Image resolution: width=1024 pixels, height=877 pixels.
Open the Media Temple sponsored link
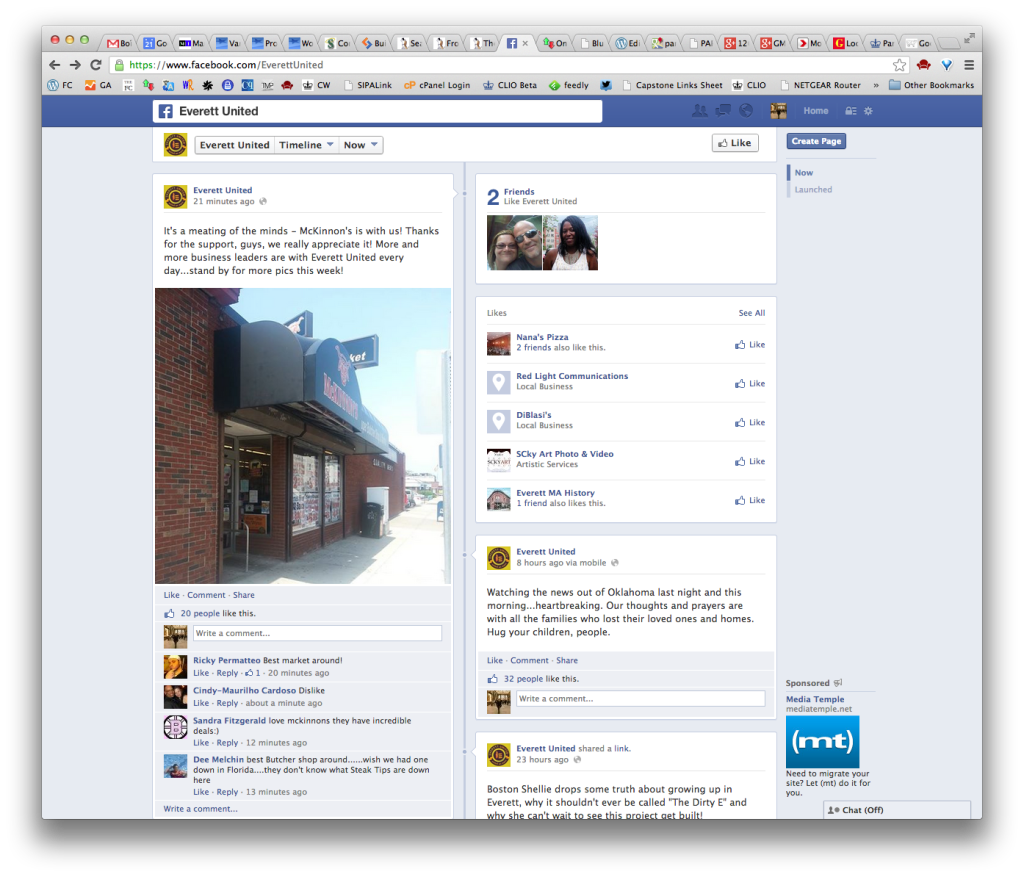click(x=815, y=699)
